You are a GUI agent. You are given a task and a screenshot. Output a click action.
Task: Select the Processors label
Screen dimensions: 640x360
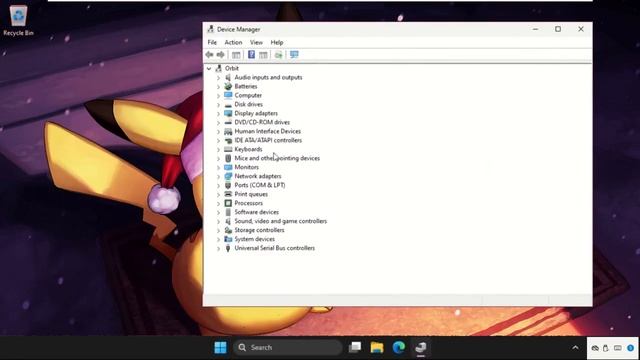(249, 203)
